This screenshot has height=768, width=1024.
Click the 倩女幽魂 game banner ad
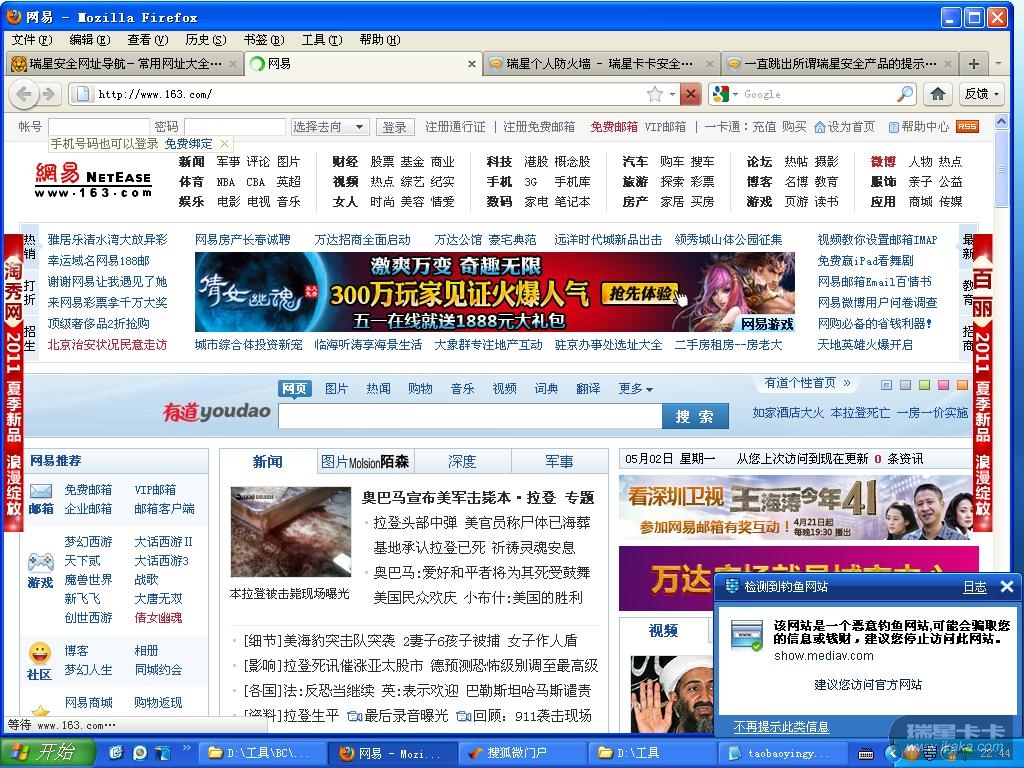point(494,292)
